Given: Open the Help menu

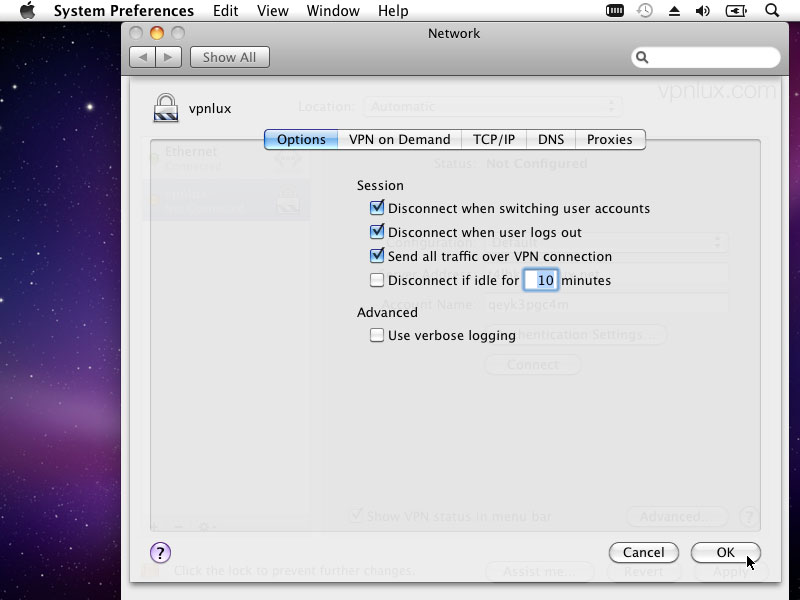Looking at the screenshot, I should coord(393,11).
